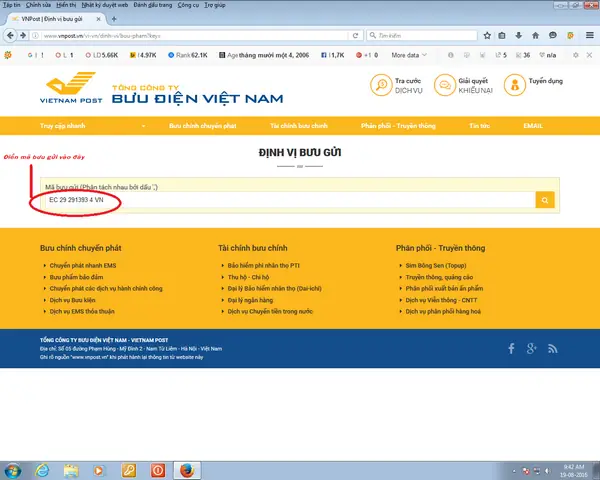Open the Hiển thị menu

(x=66, y=5)
